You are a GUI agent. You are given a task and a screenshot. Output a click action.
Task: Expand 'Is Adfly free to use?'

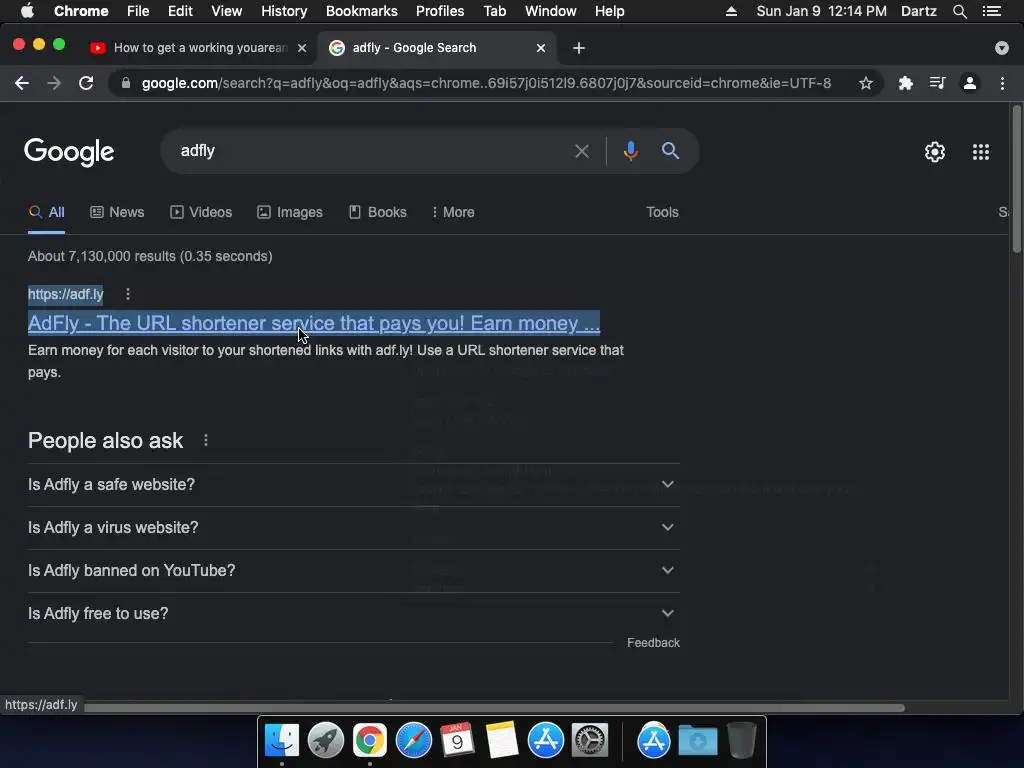pyautogui.click(x=353, y=614)
